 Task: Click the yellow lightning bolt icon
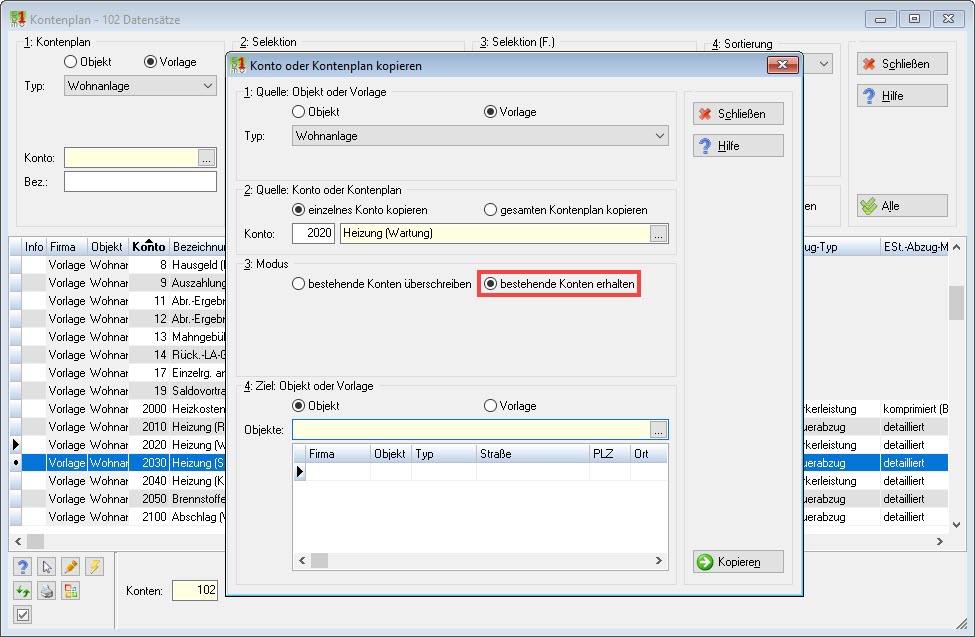95,567
